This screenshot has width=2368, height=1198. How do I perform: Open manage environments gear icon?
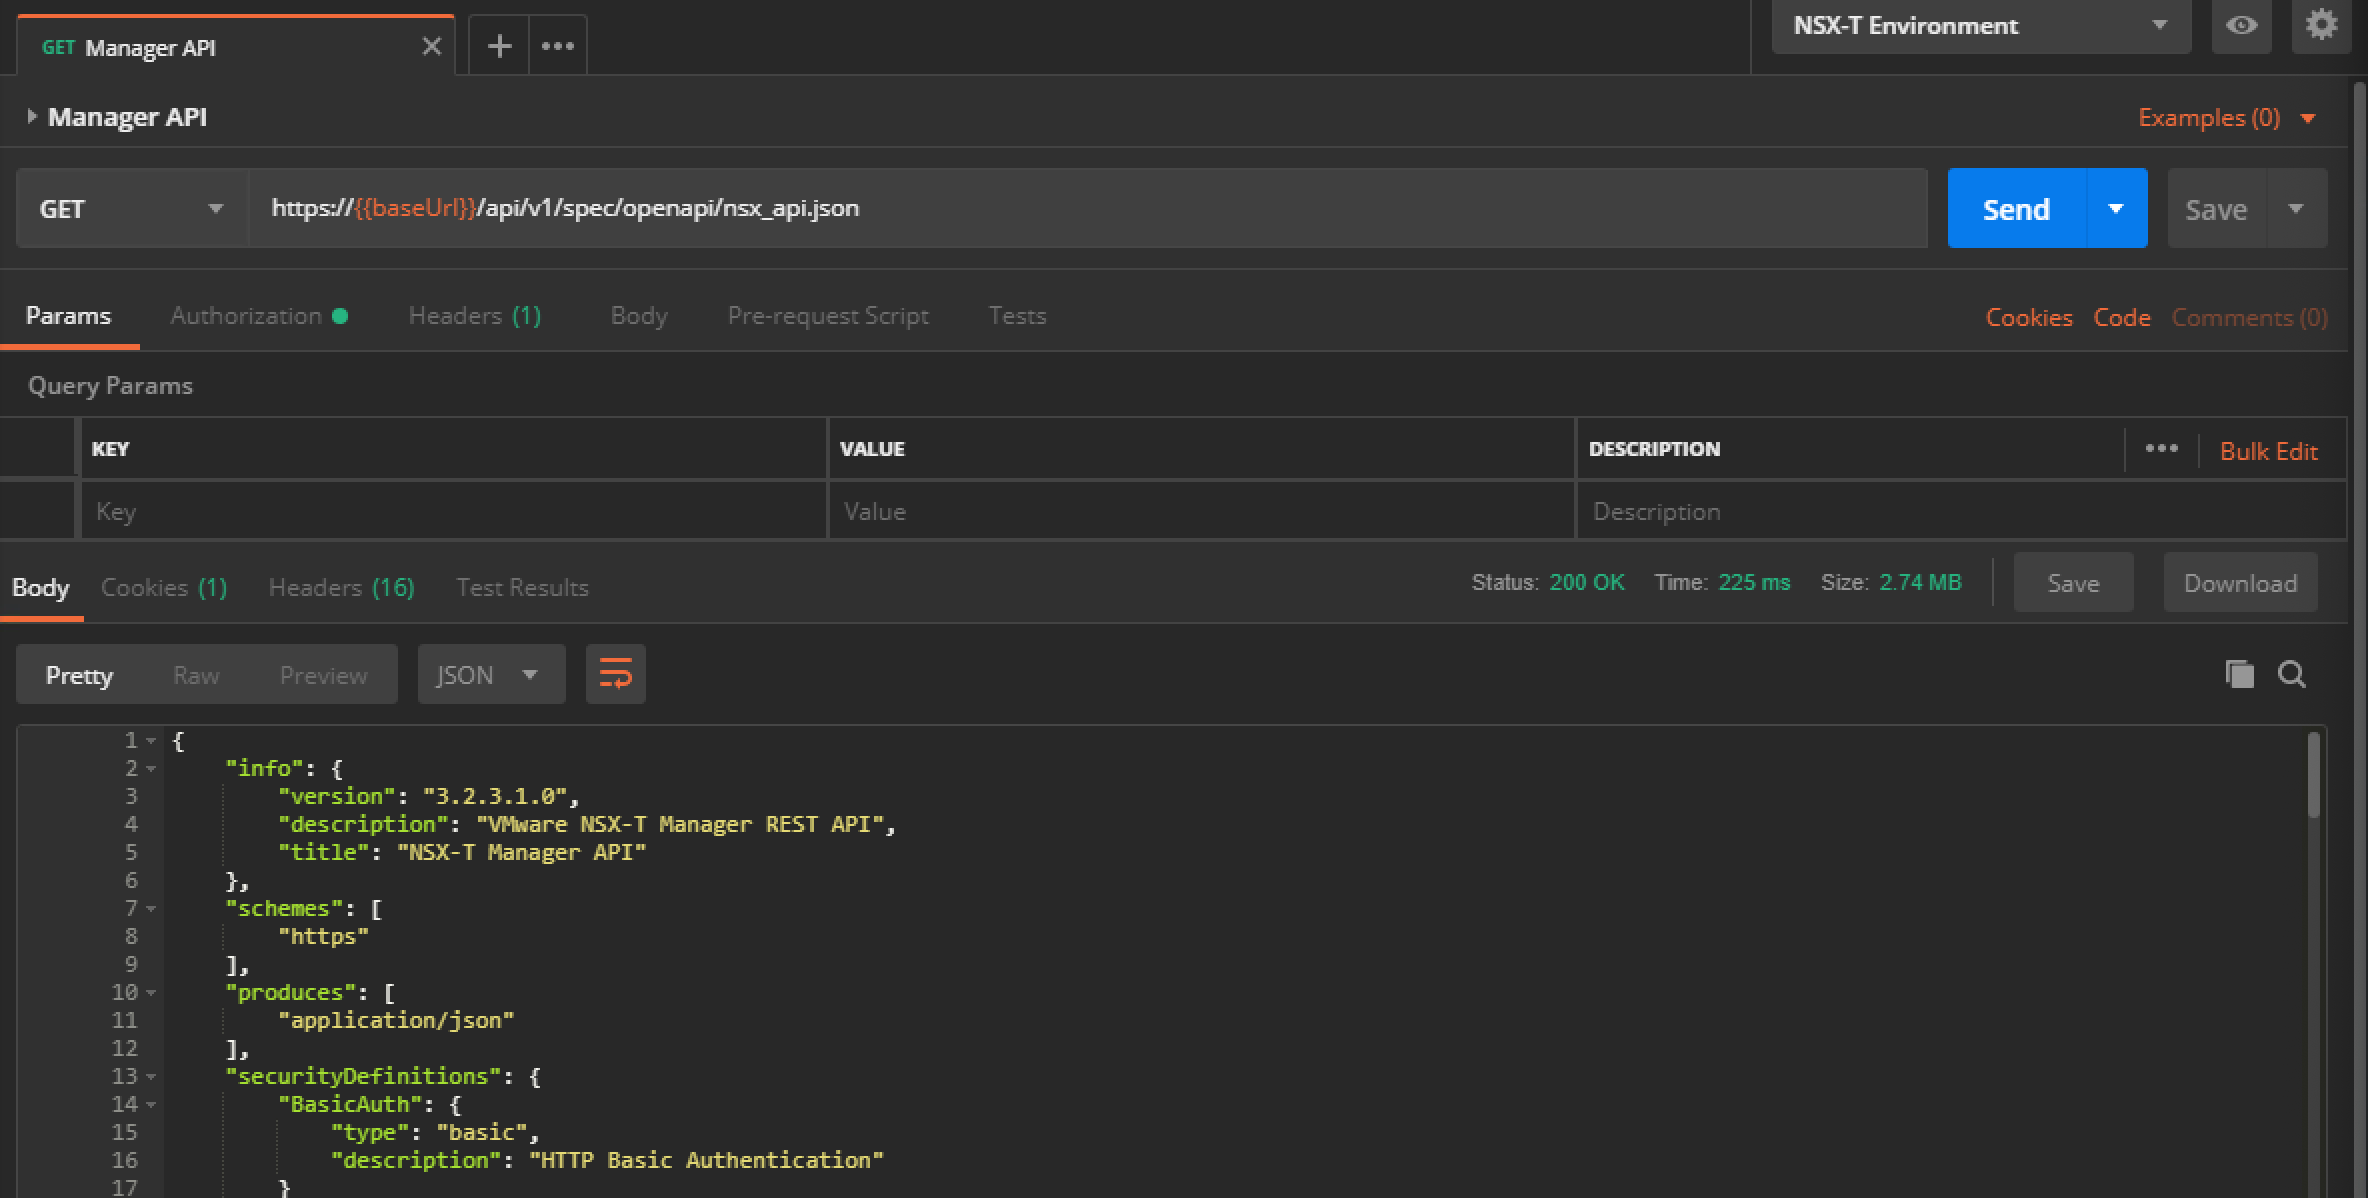[2321, 25]
